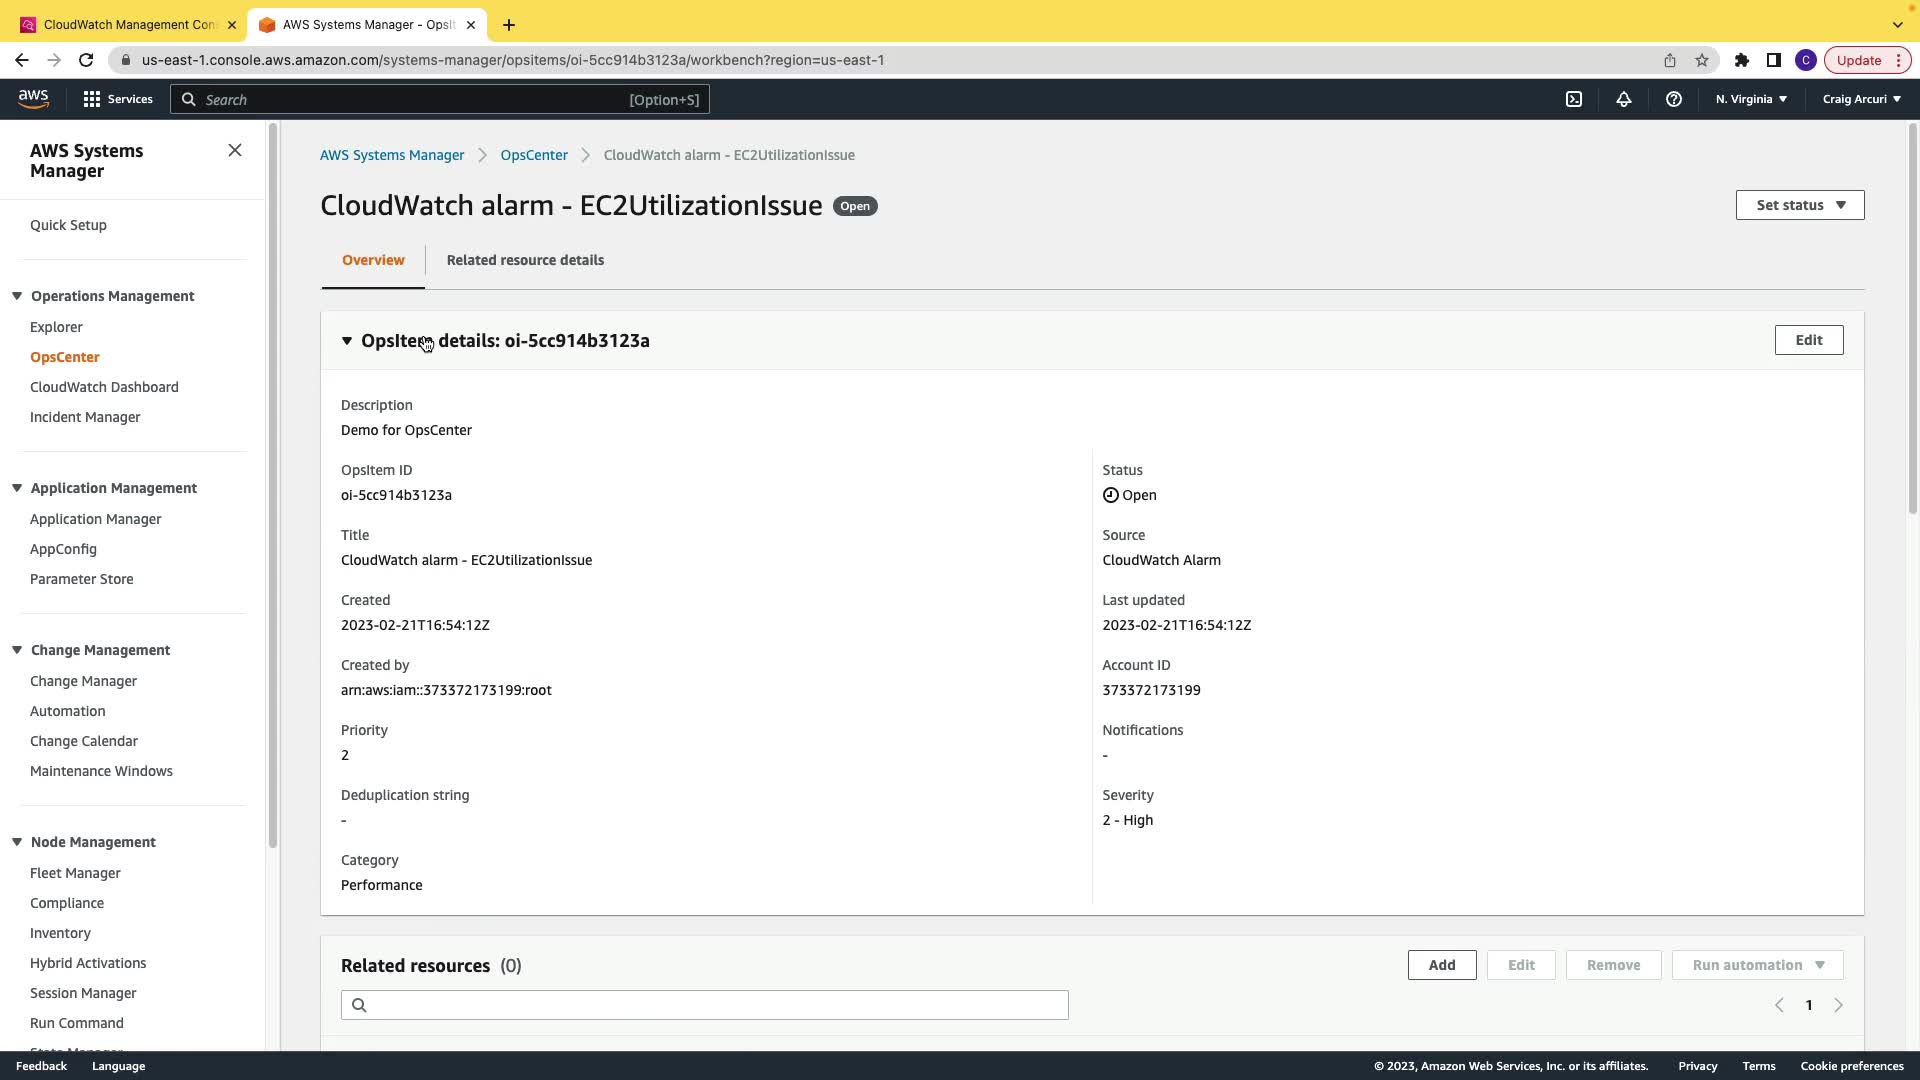
Task: Bookmark page with star icon
Action: 1702,60
